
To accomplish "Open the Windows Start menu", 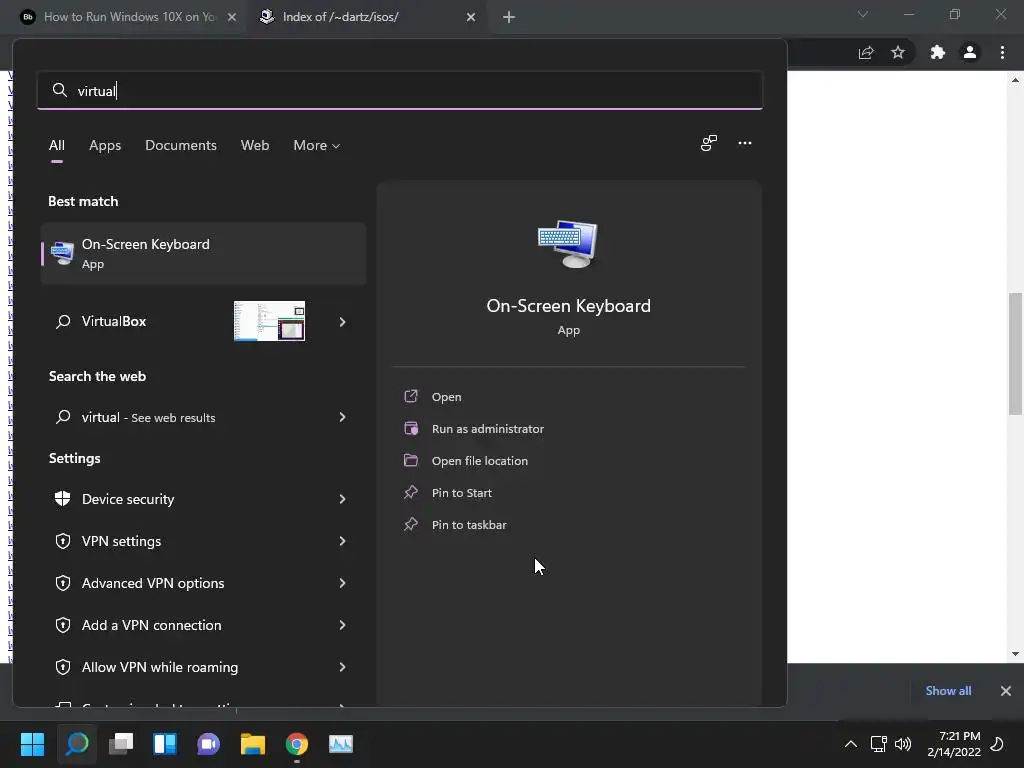I will click(32, 744).
